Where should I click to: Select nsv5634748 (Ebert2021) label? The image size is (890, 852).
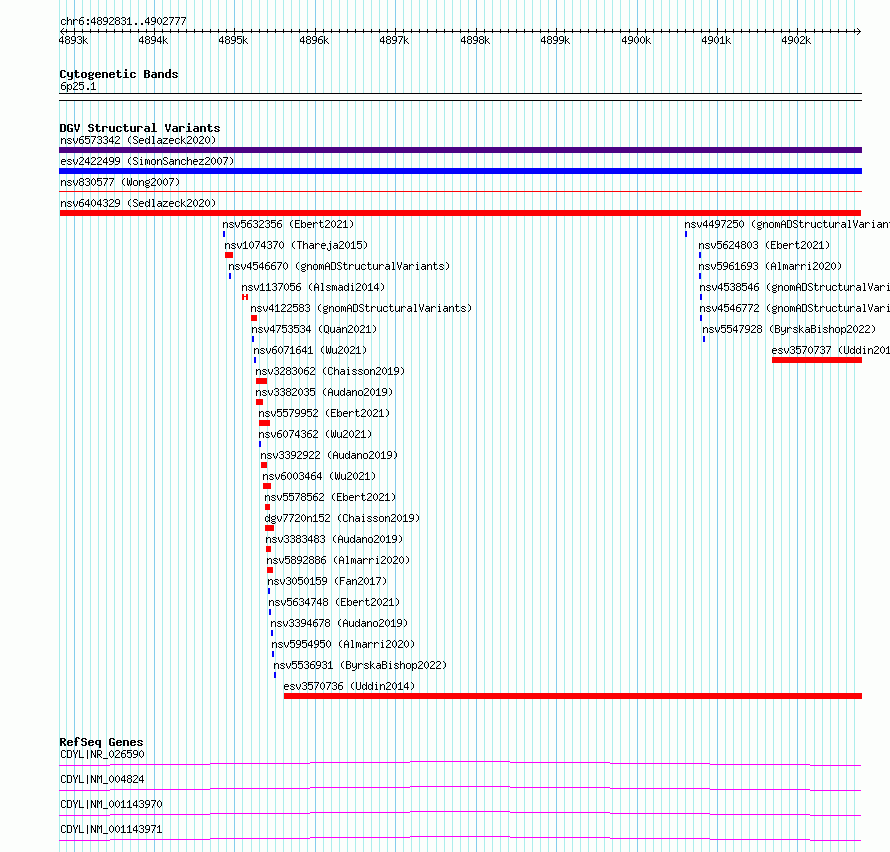click(334, 602)
